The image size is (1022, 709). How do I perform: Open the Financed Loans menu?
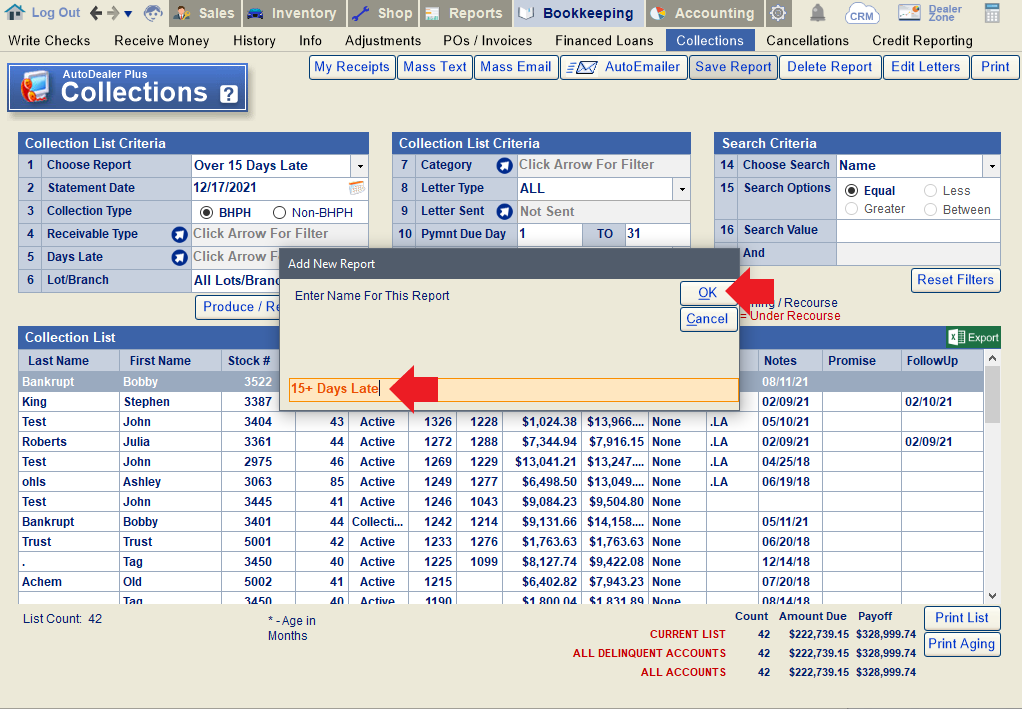604,40
